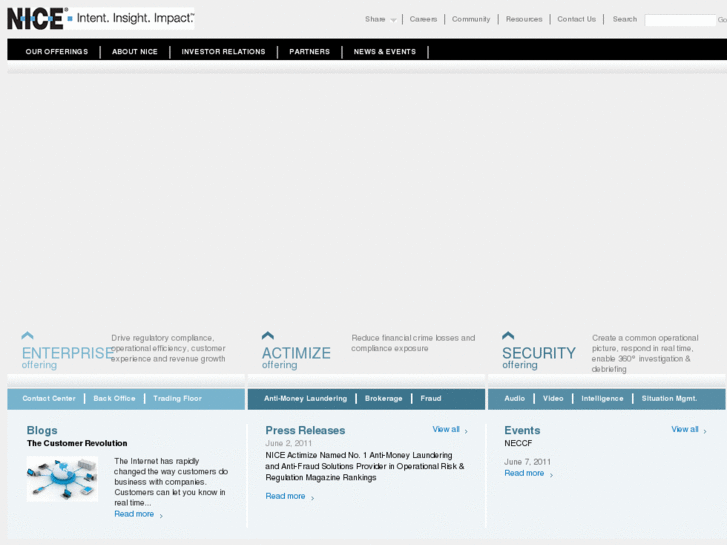Viewport: 727px width, 545px height.
Task: Open the Our Offerings menu
Action: (57, 51)
